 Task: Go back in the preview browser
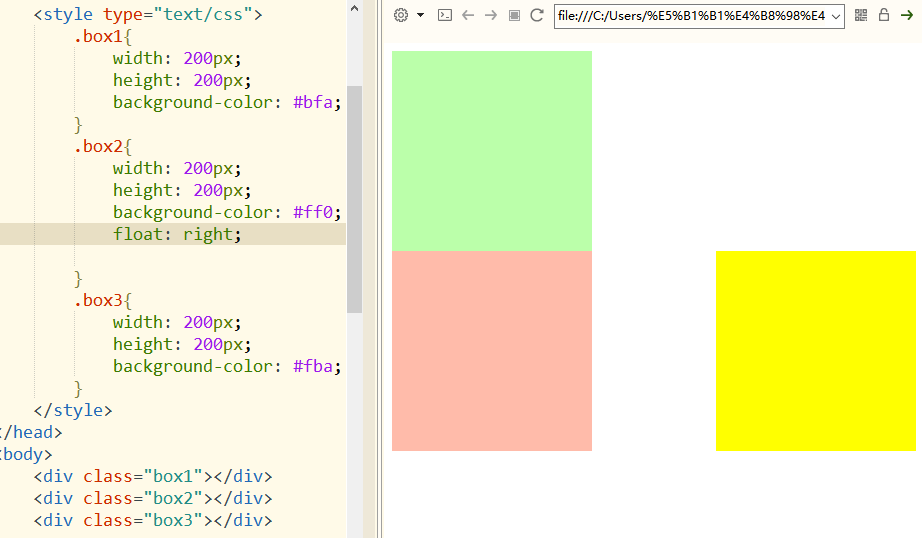tap(468, 15)
